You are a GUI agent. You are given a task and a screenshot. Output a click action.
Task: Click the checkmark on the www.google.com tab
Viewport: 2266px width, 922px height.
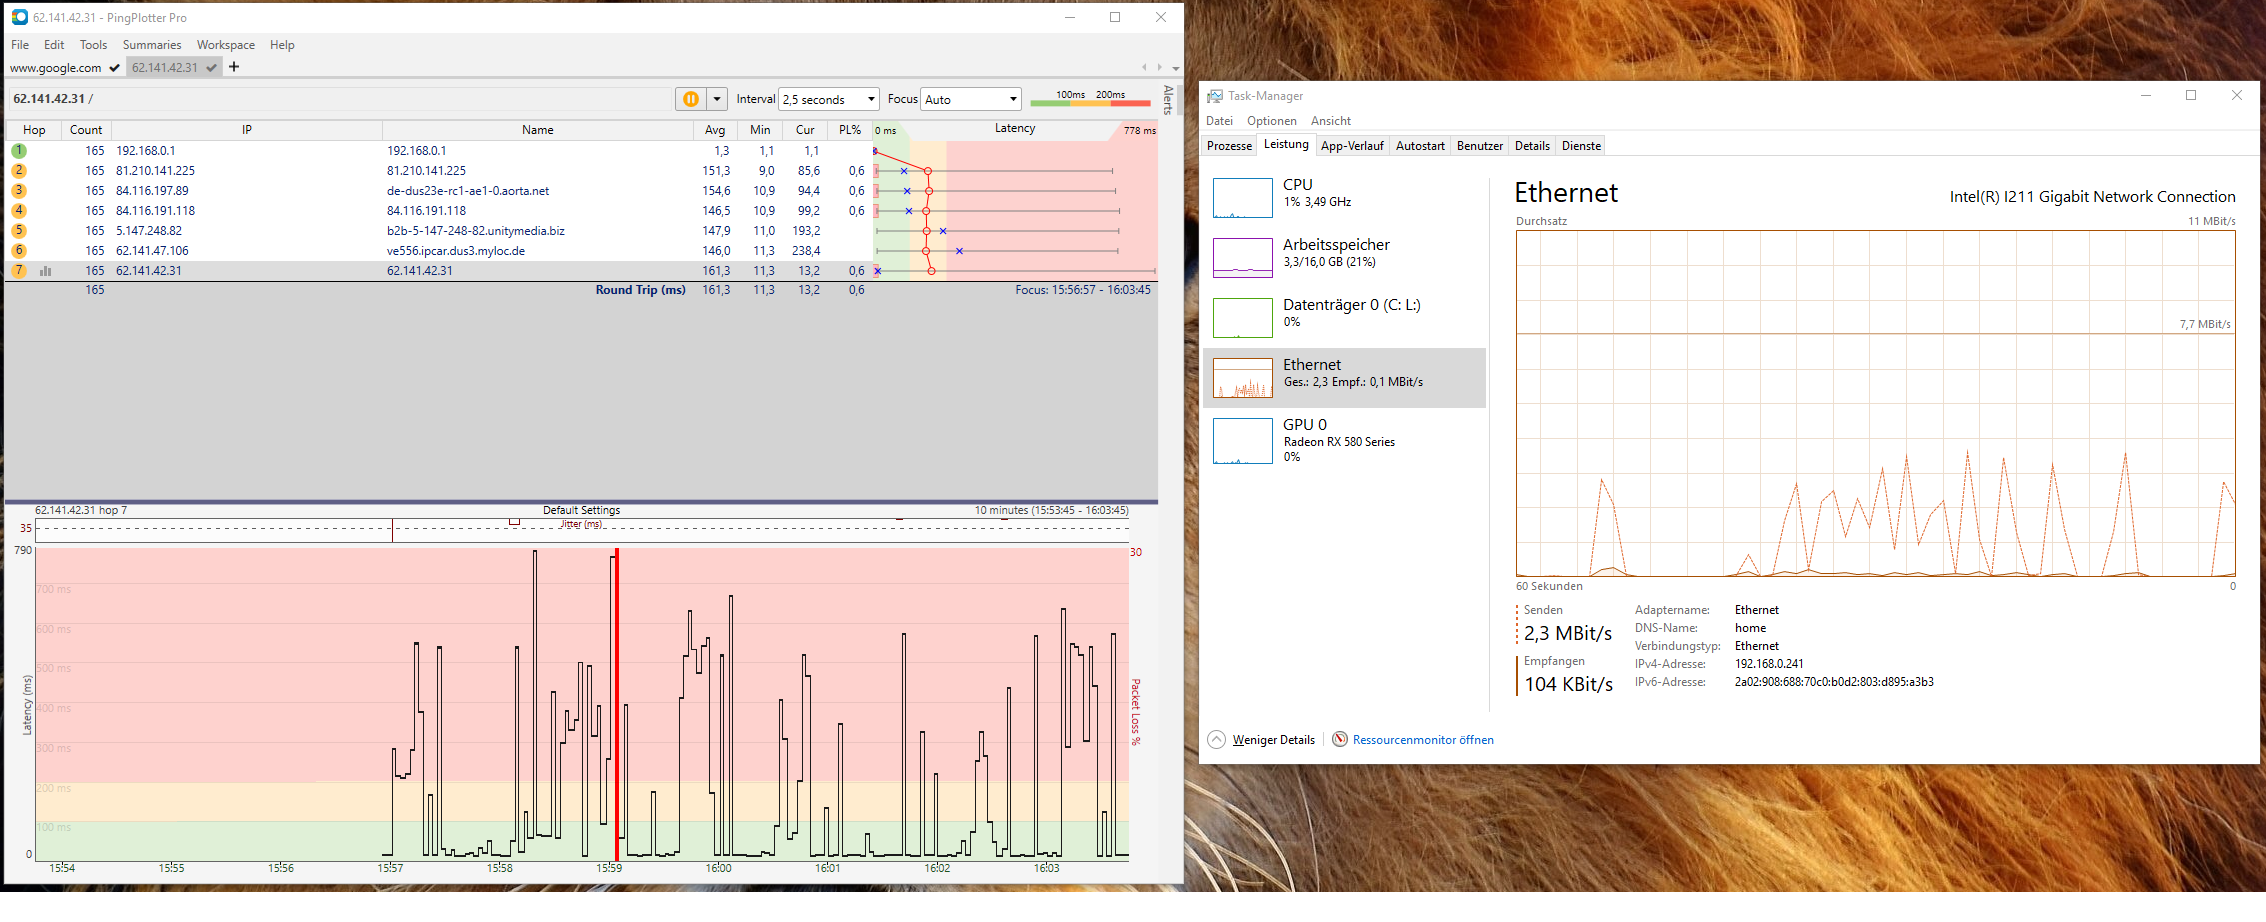click(114, 68)
